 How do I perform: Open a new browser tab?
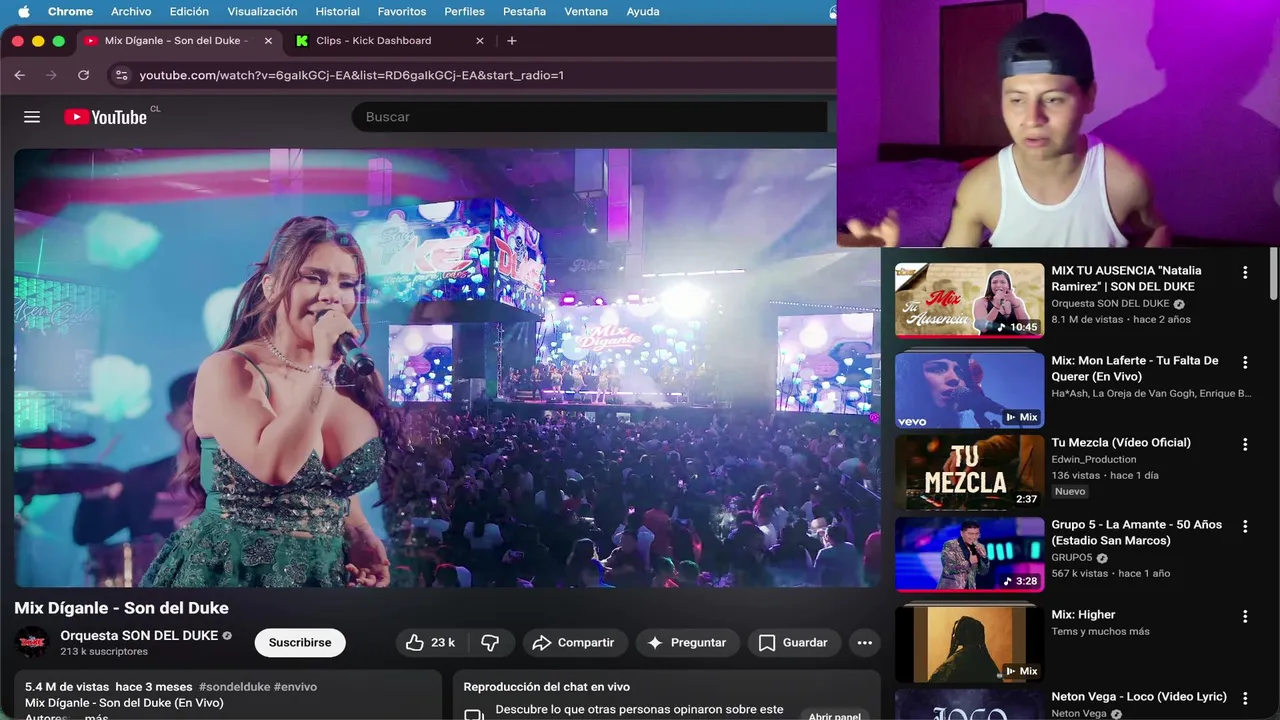[x=512, y=41]
